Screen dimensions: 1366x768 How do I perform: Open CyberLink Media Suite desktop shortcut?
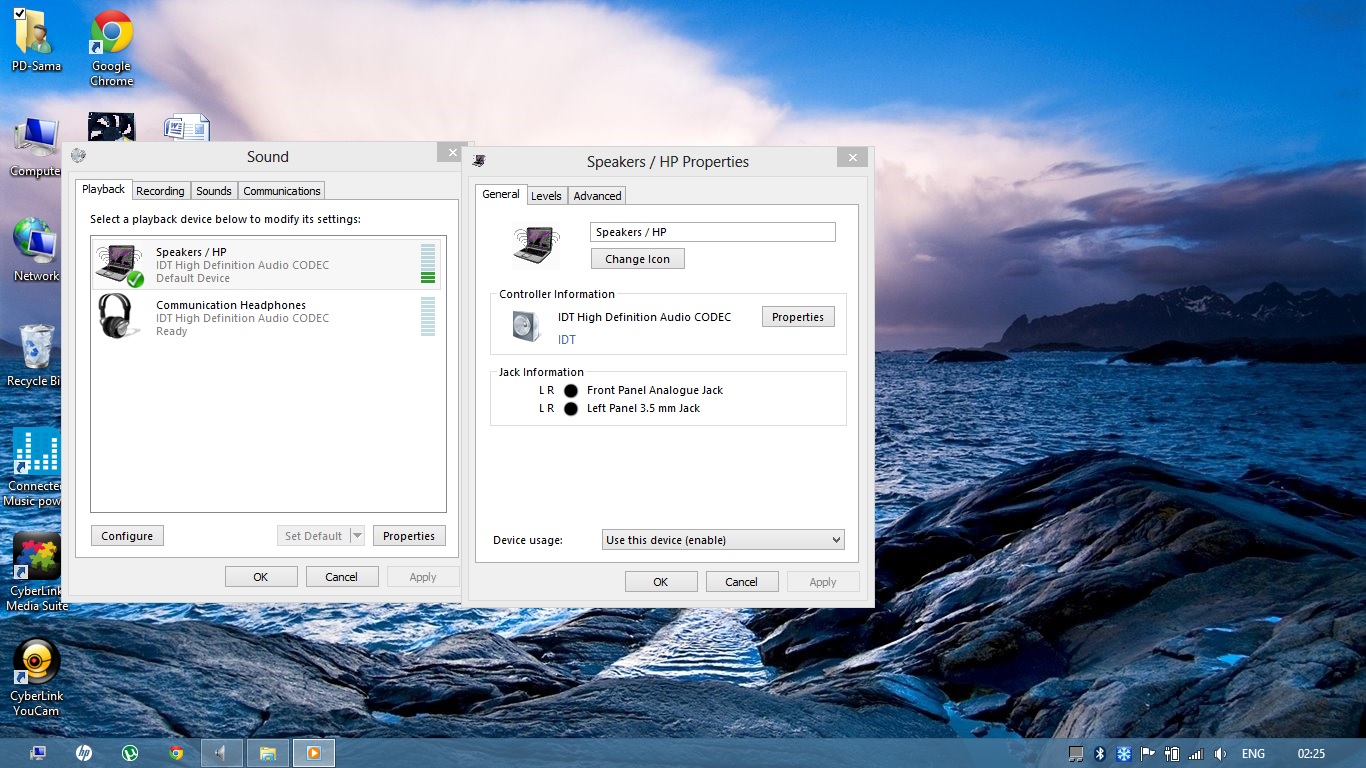click(37, 572)
